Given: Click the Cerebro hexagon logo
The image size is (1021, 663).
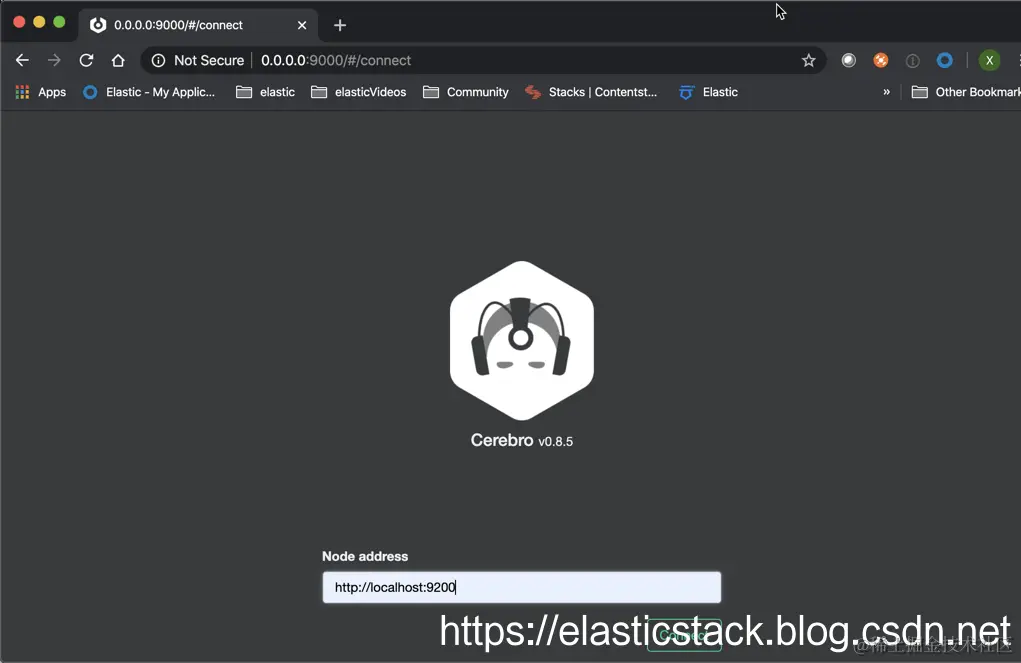Looking at the screenshot, I should click(522, 340).
